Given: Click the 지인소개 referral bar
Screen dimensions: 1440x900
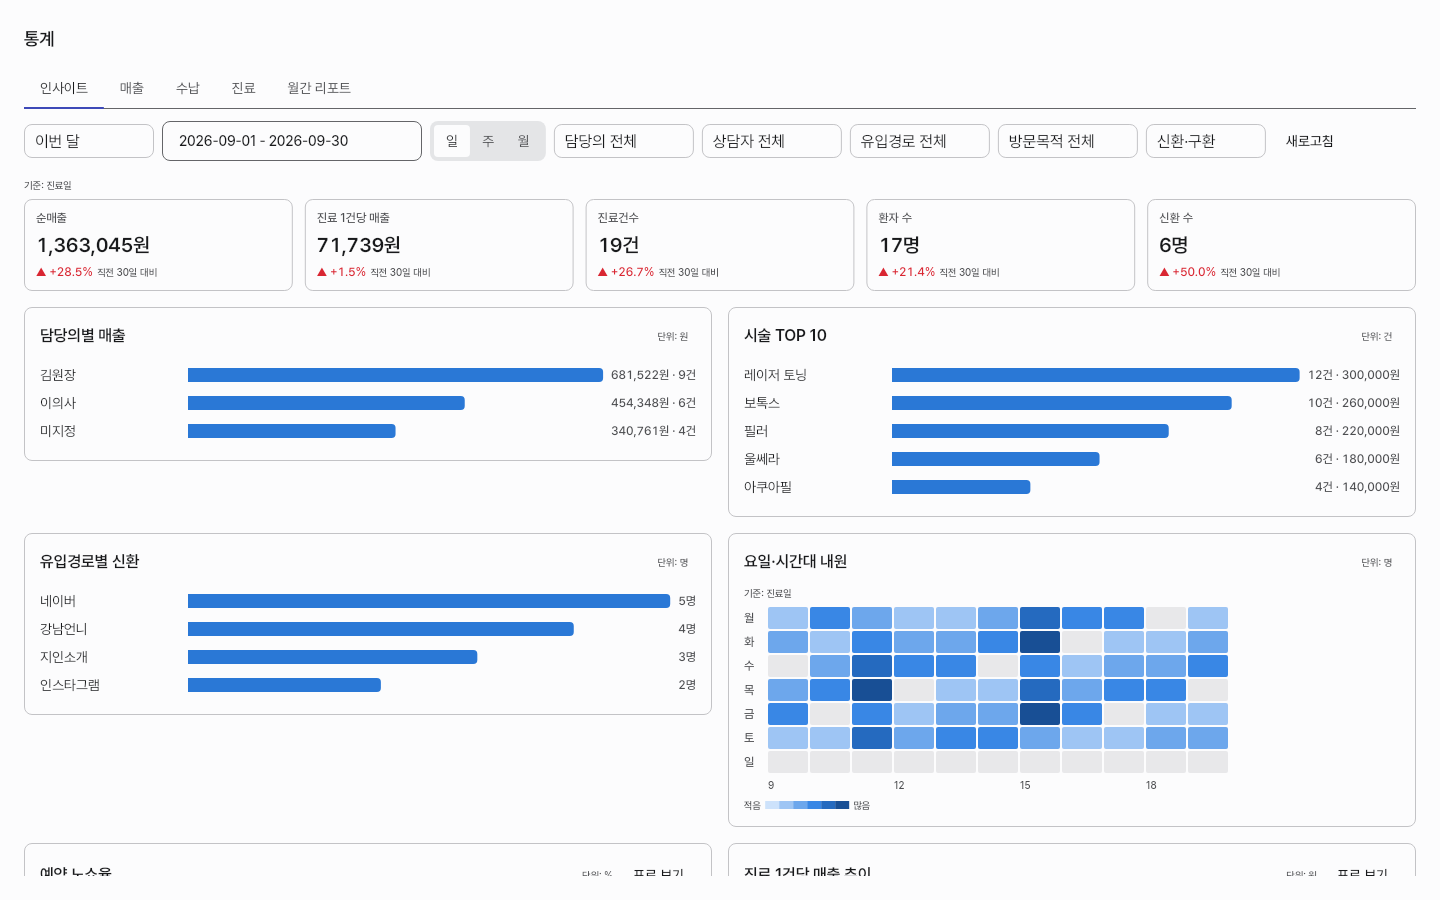Looking at the screenshot, I should (x=333, y=657).
